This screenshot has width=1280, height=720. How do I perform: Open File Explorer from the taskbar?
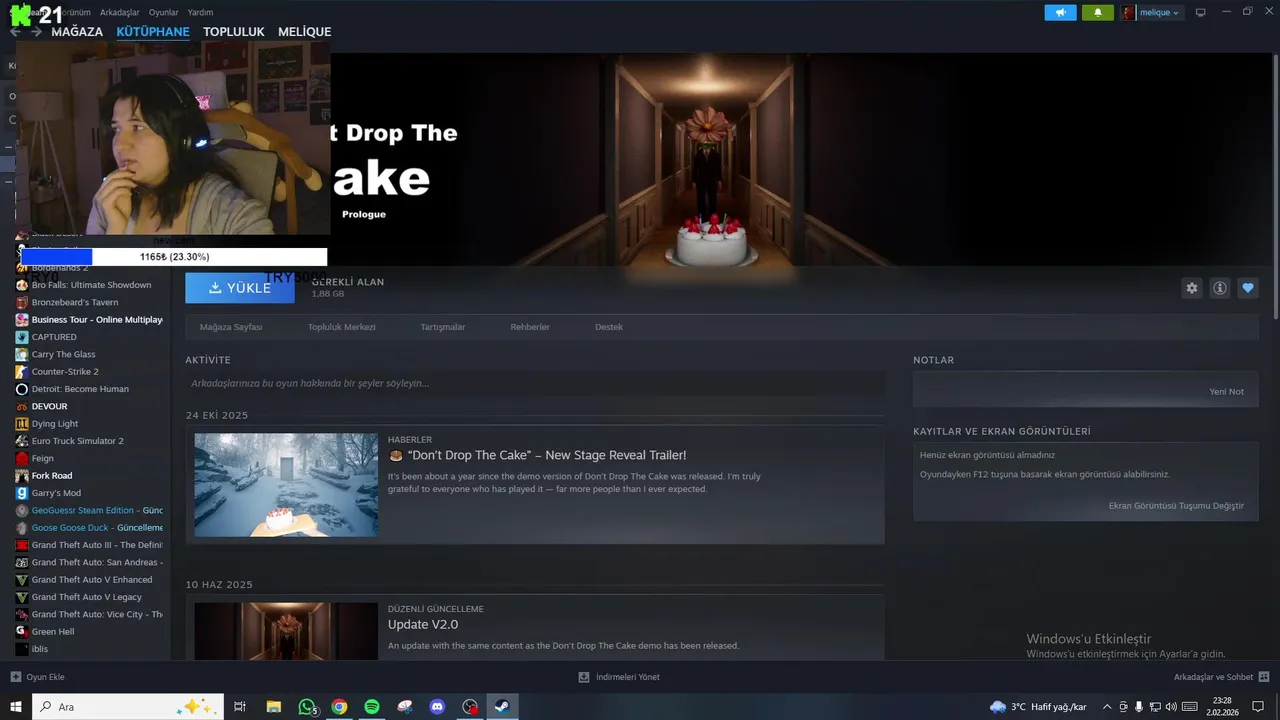coord(273,707)
